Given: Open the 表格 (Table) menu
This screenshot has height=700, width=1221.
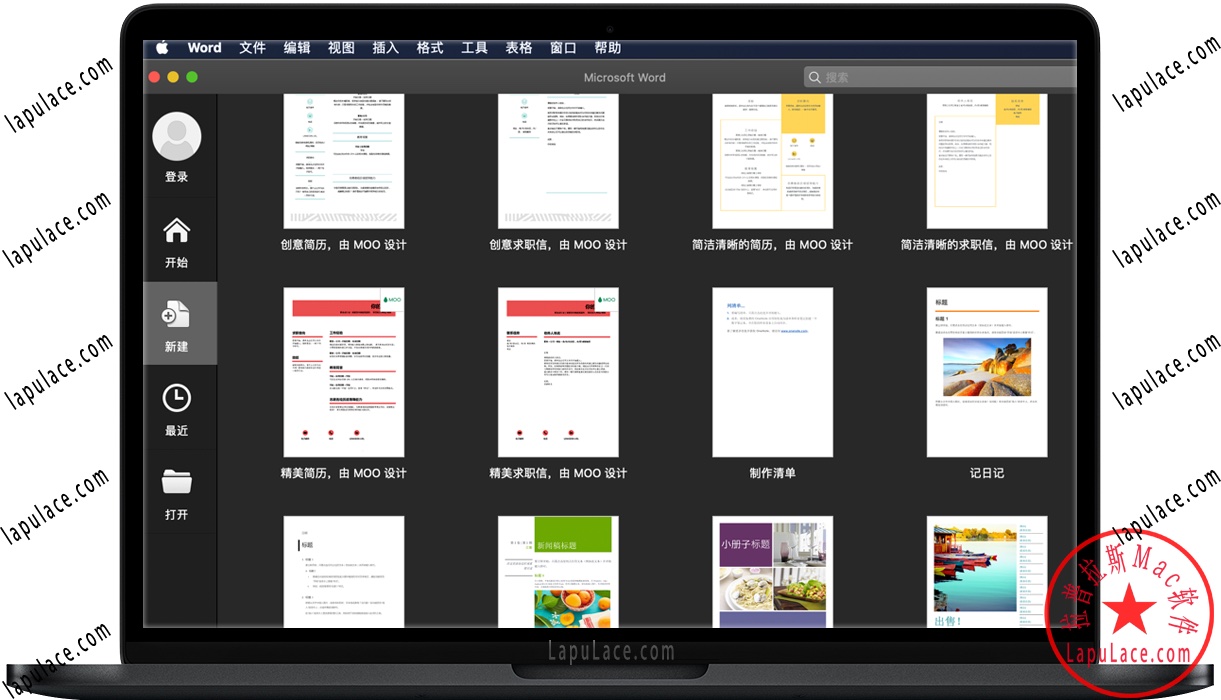Looking at the screenshot, I should 519,47.
